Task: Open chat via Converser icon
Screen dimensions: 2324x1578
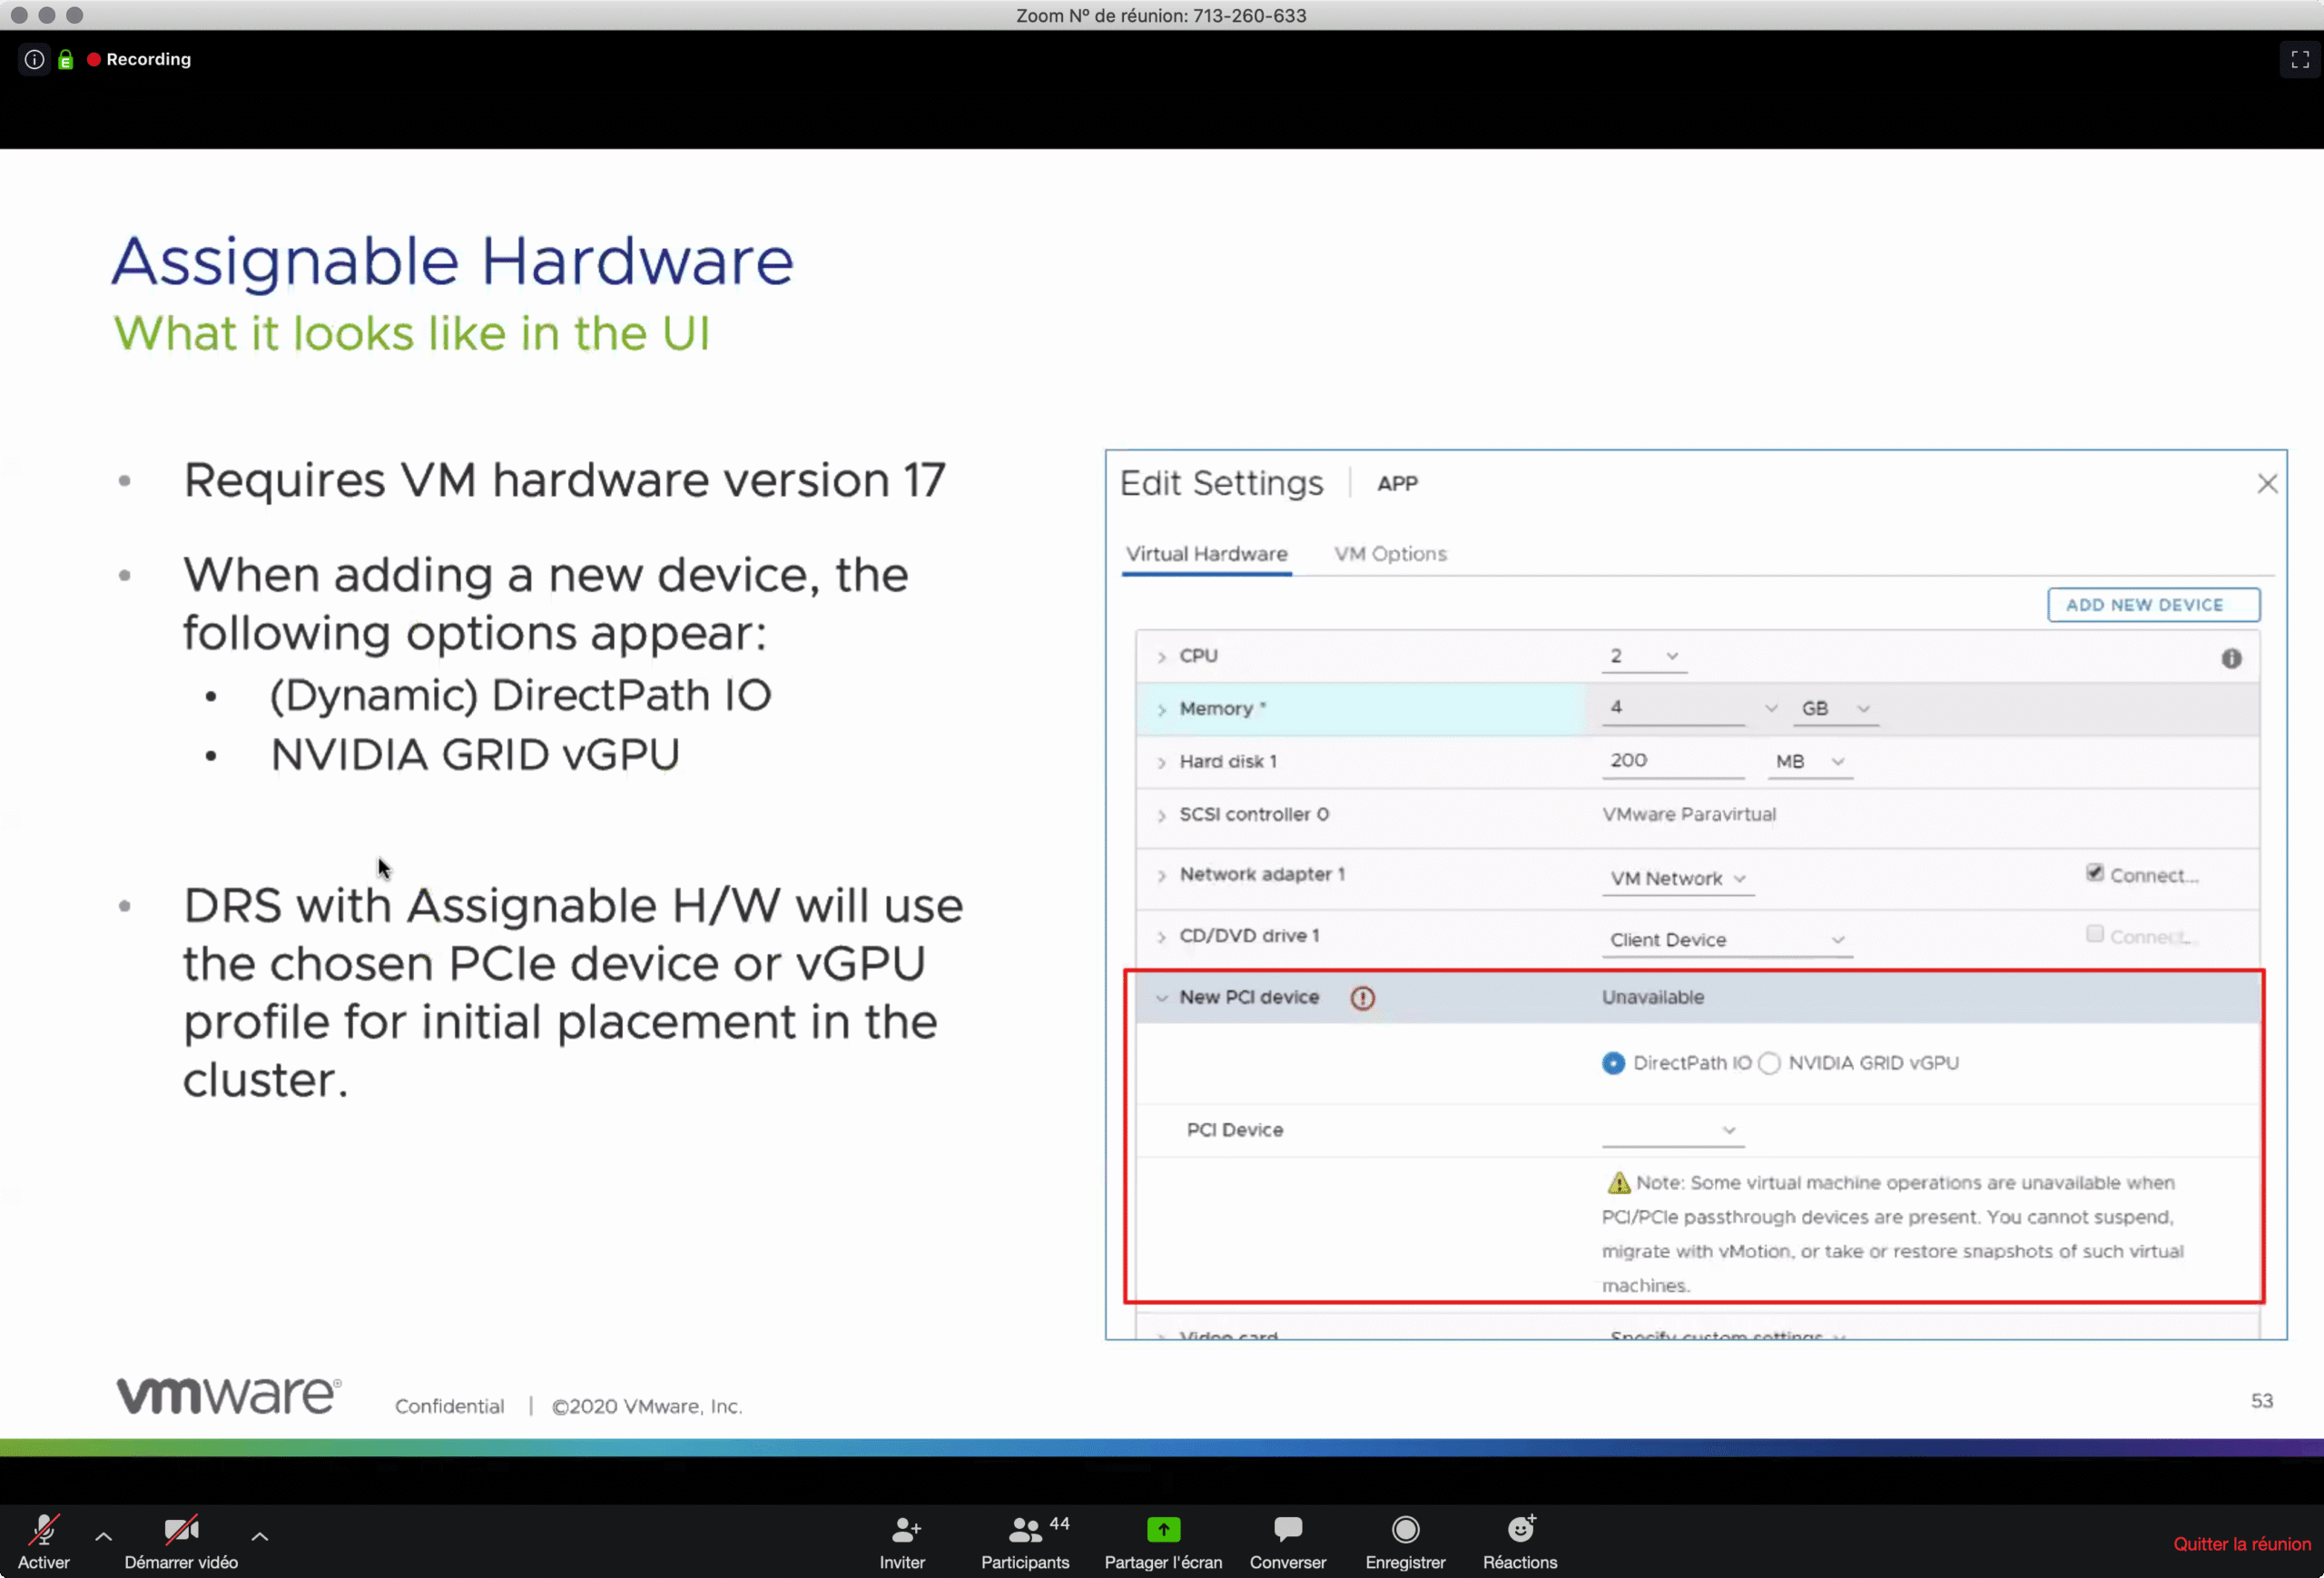Action: (x=1287, y=1529)
